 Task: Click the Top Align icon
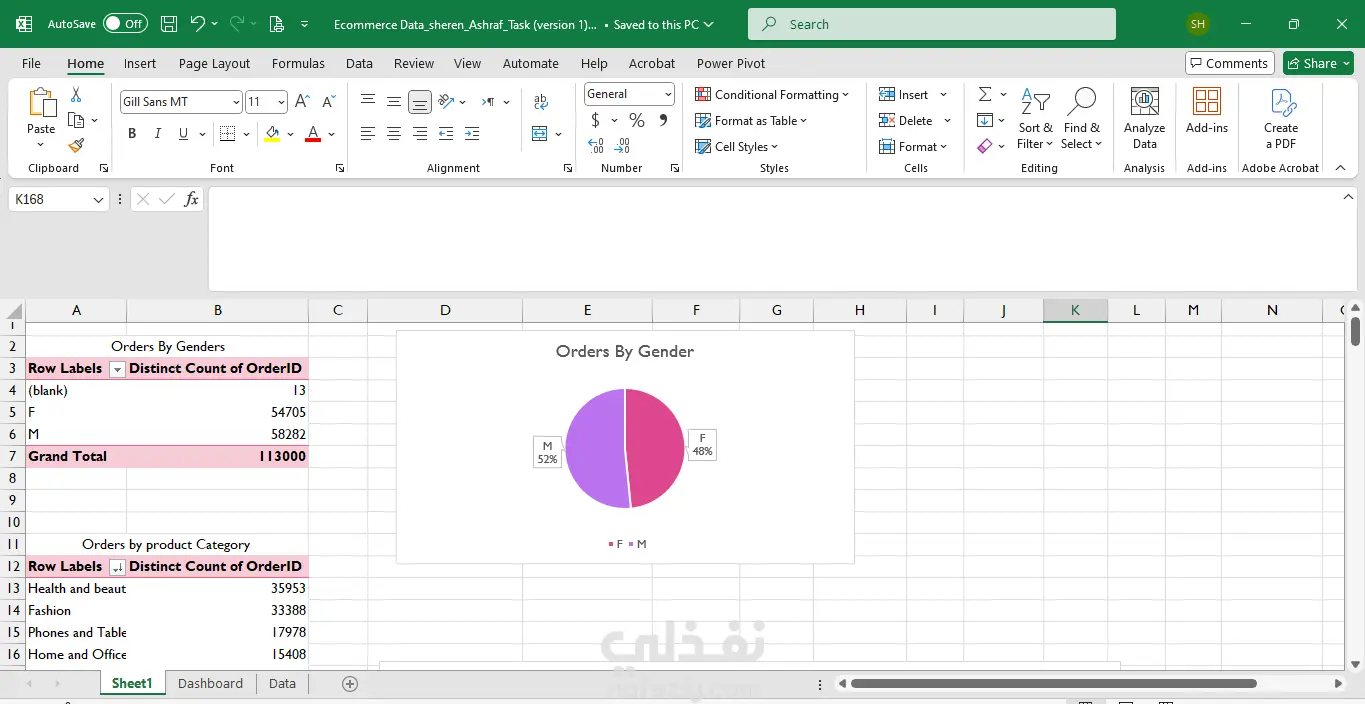coord(368,101)
